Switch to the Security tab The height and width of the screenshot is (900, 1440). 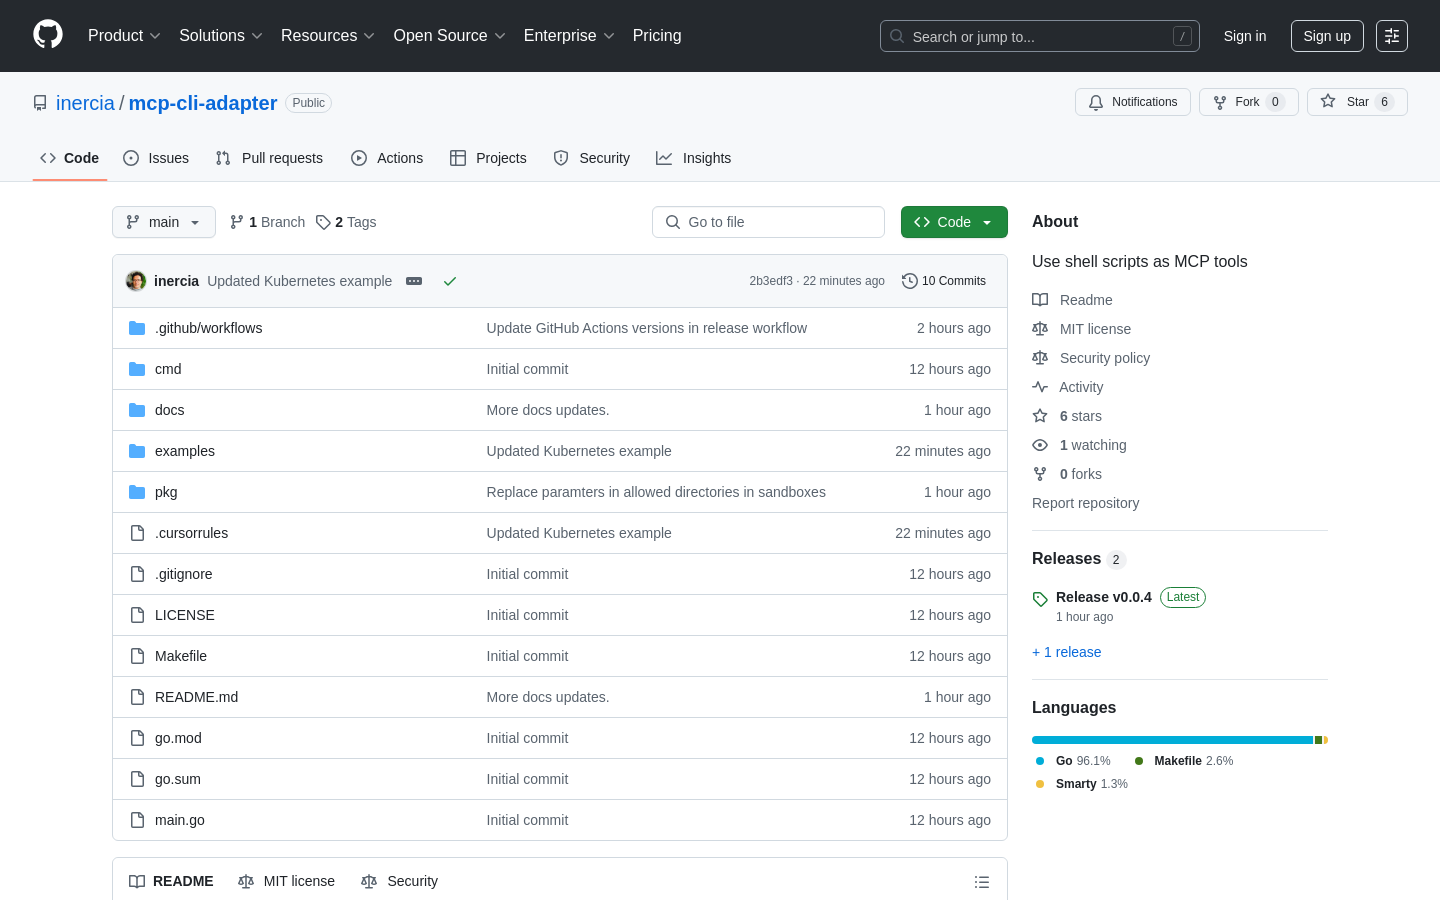pos(592,158)
